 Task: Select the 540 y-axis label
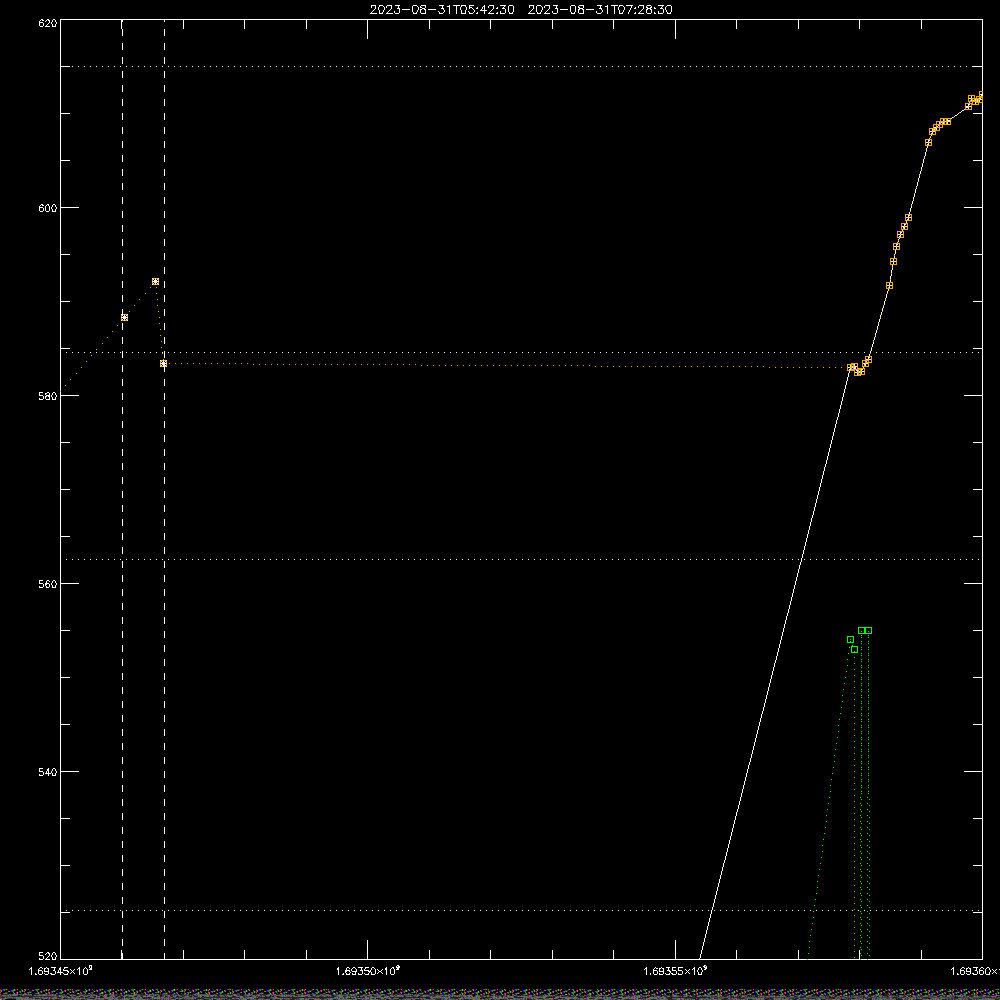coord(48,772)
